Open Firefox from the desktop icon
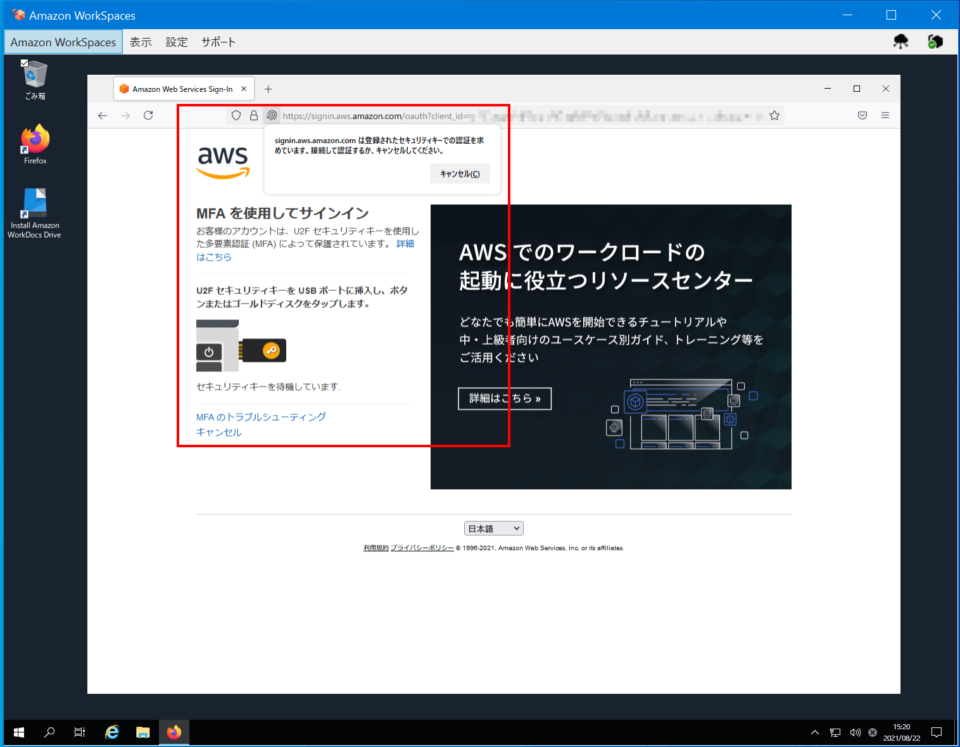Image resolution: width=960 pixels, height=747 pixels. point(33,140)
